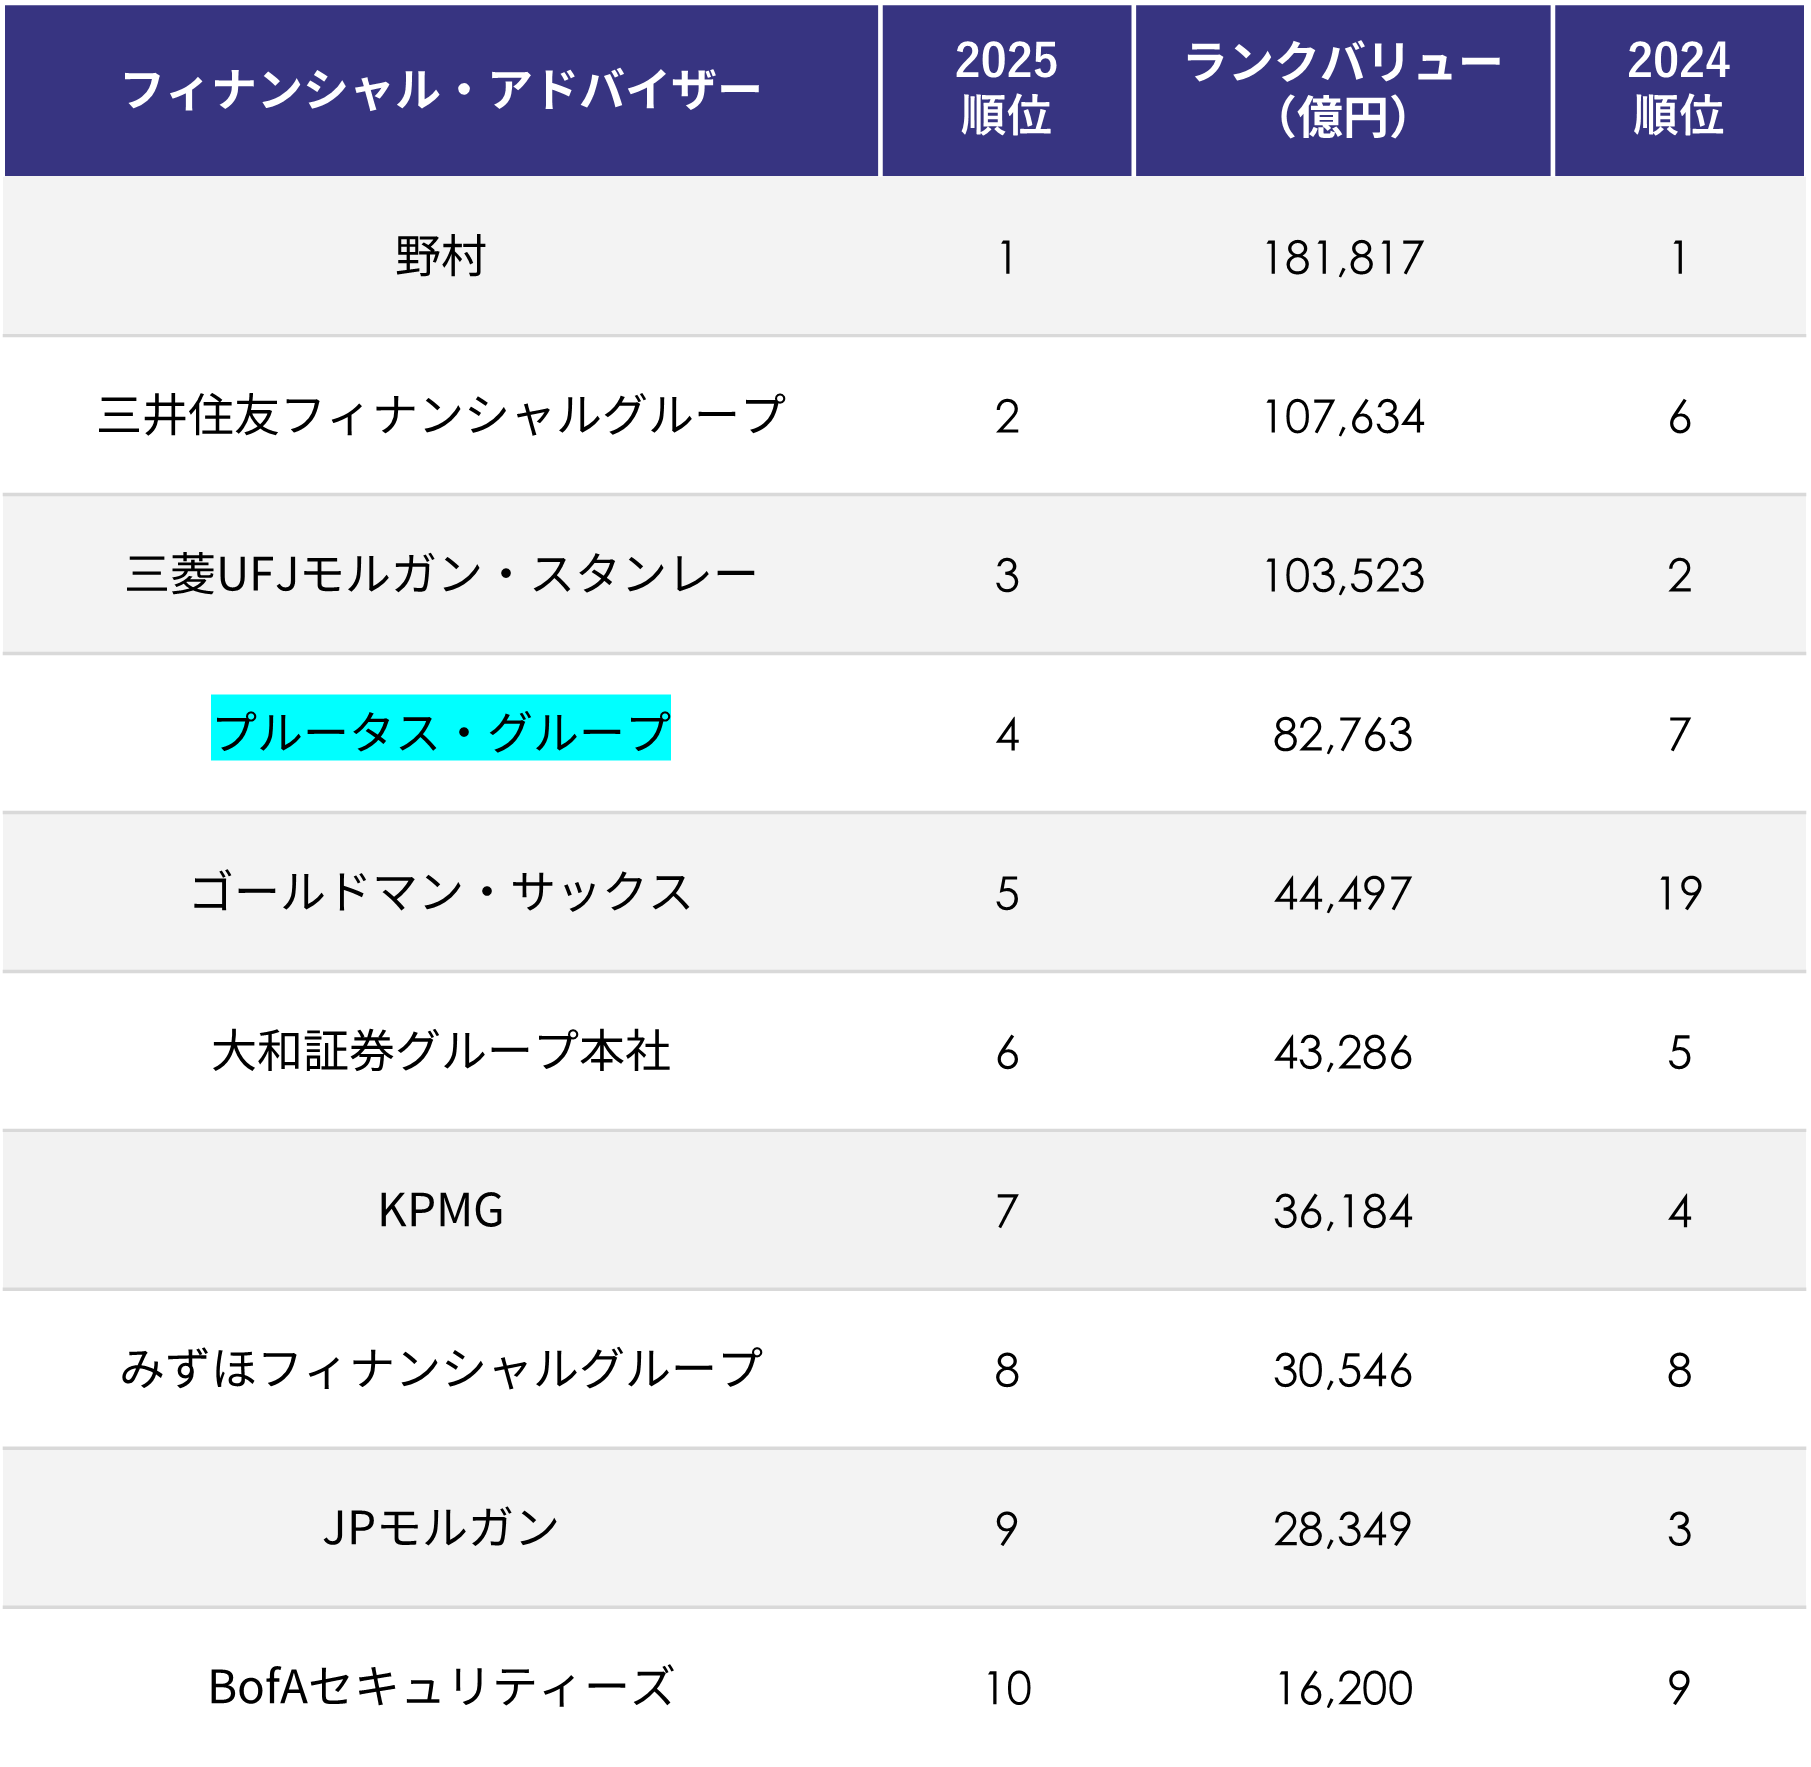
Task: Select the 野村 advisor name cell
Action: (441, 257)
